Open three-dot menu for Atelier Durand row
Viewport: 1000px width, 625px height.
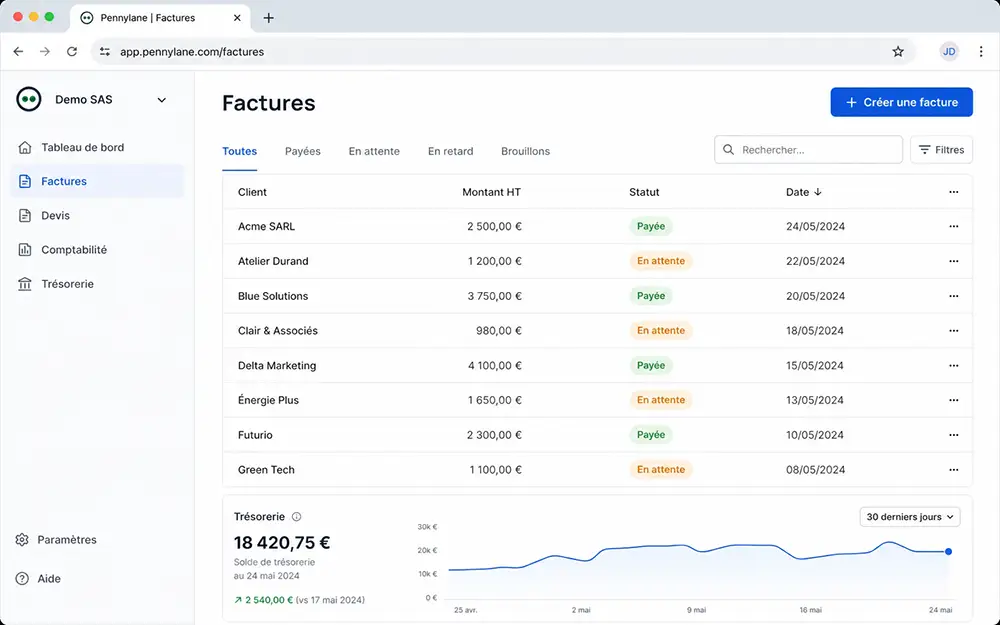tap(953, 261)
